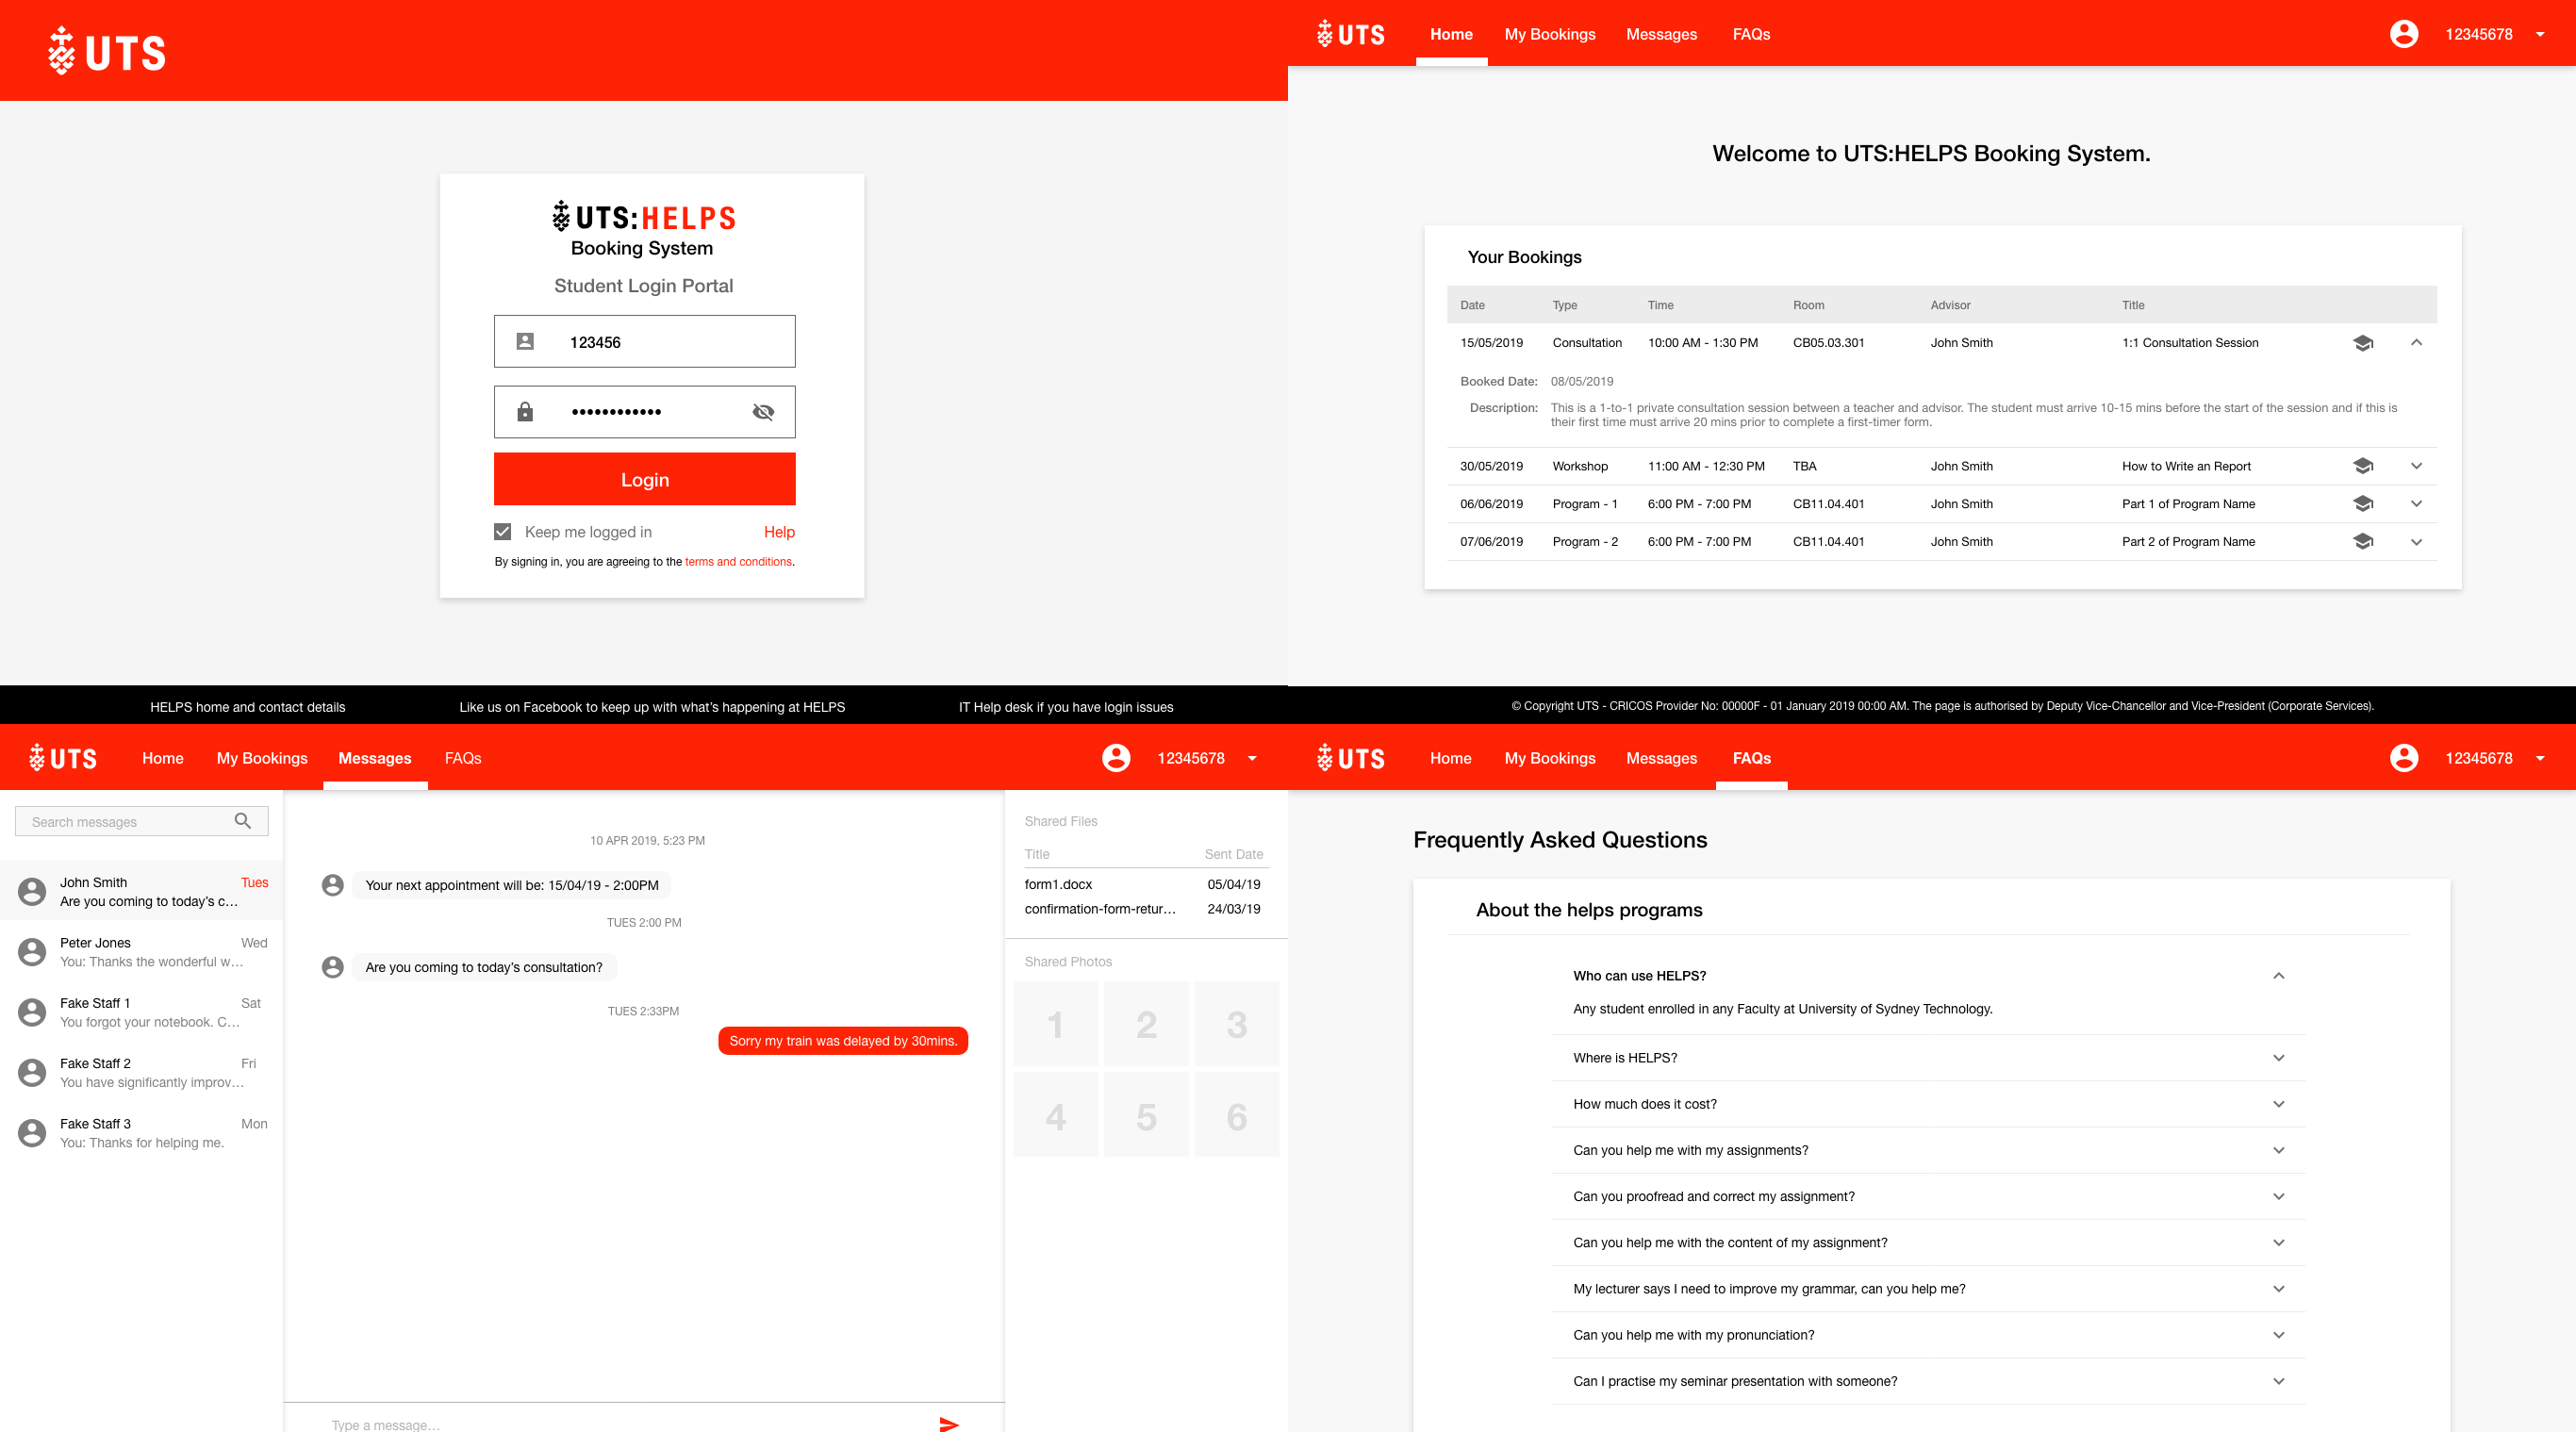Screen dimensions: 2576x1432
Task: Click the red Login button
Action: pos(645,479)
